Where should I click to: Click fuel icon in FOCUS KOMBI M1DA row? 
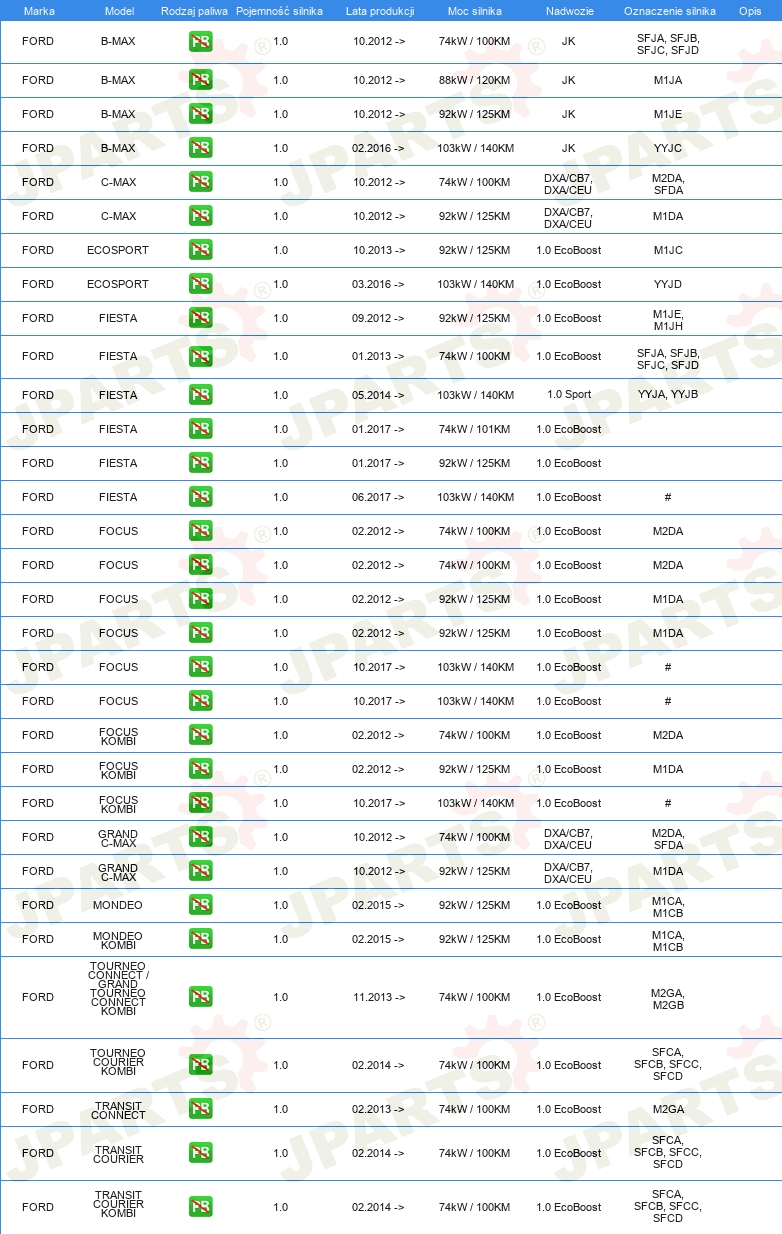click(x=200, y=769)
